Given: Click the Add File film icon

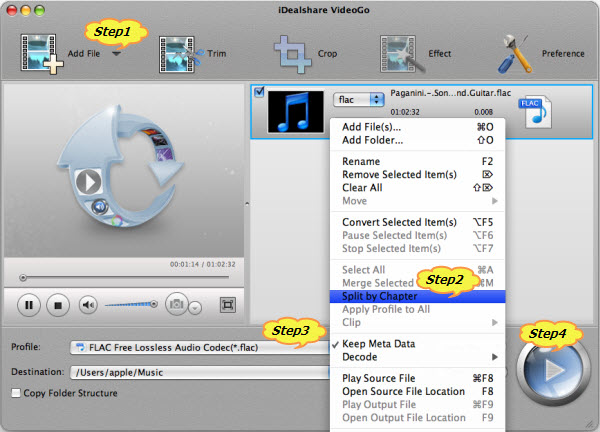Looking at the screenshot, I should coord(41,54).
